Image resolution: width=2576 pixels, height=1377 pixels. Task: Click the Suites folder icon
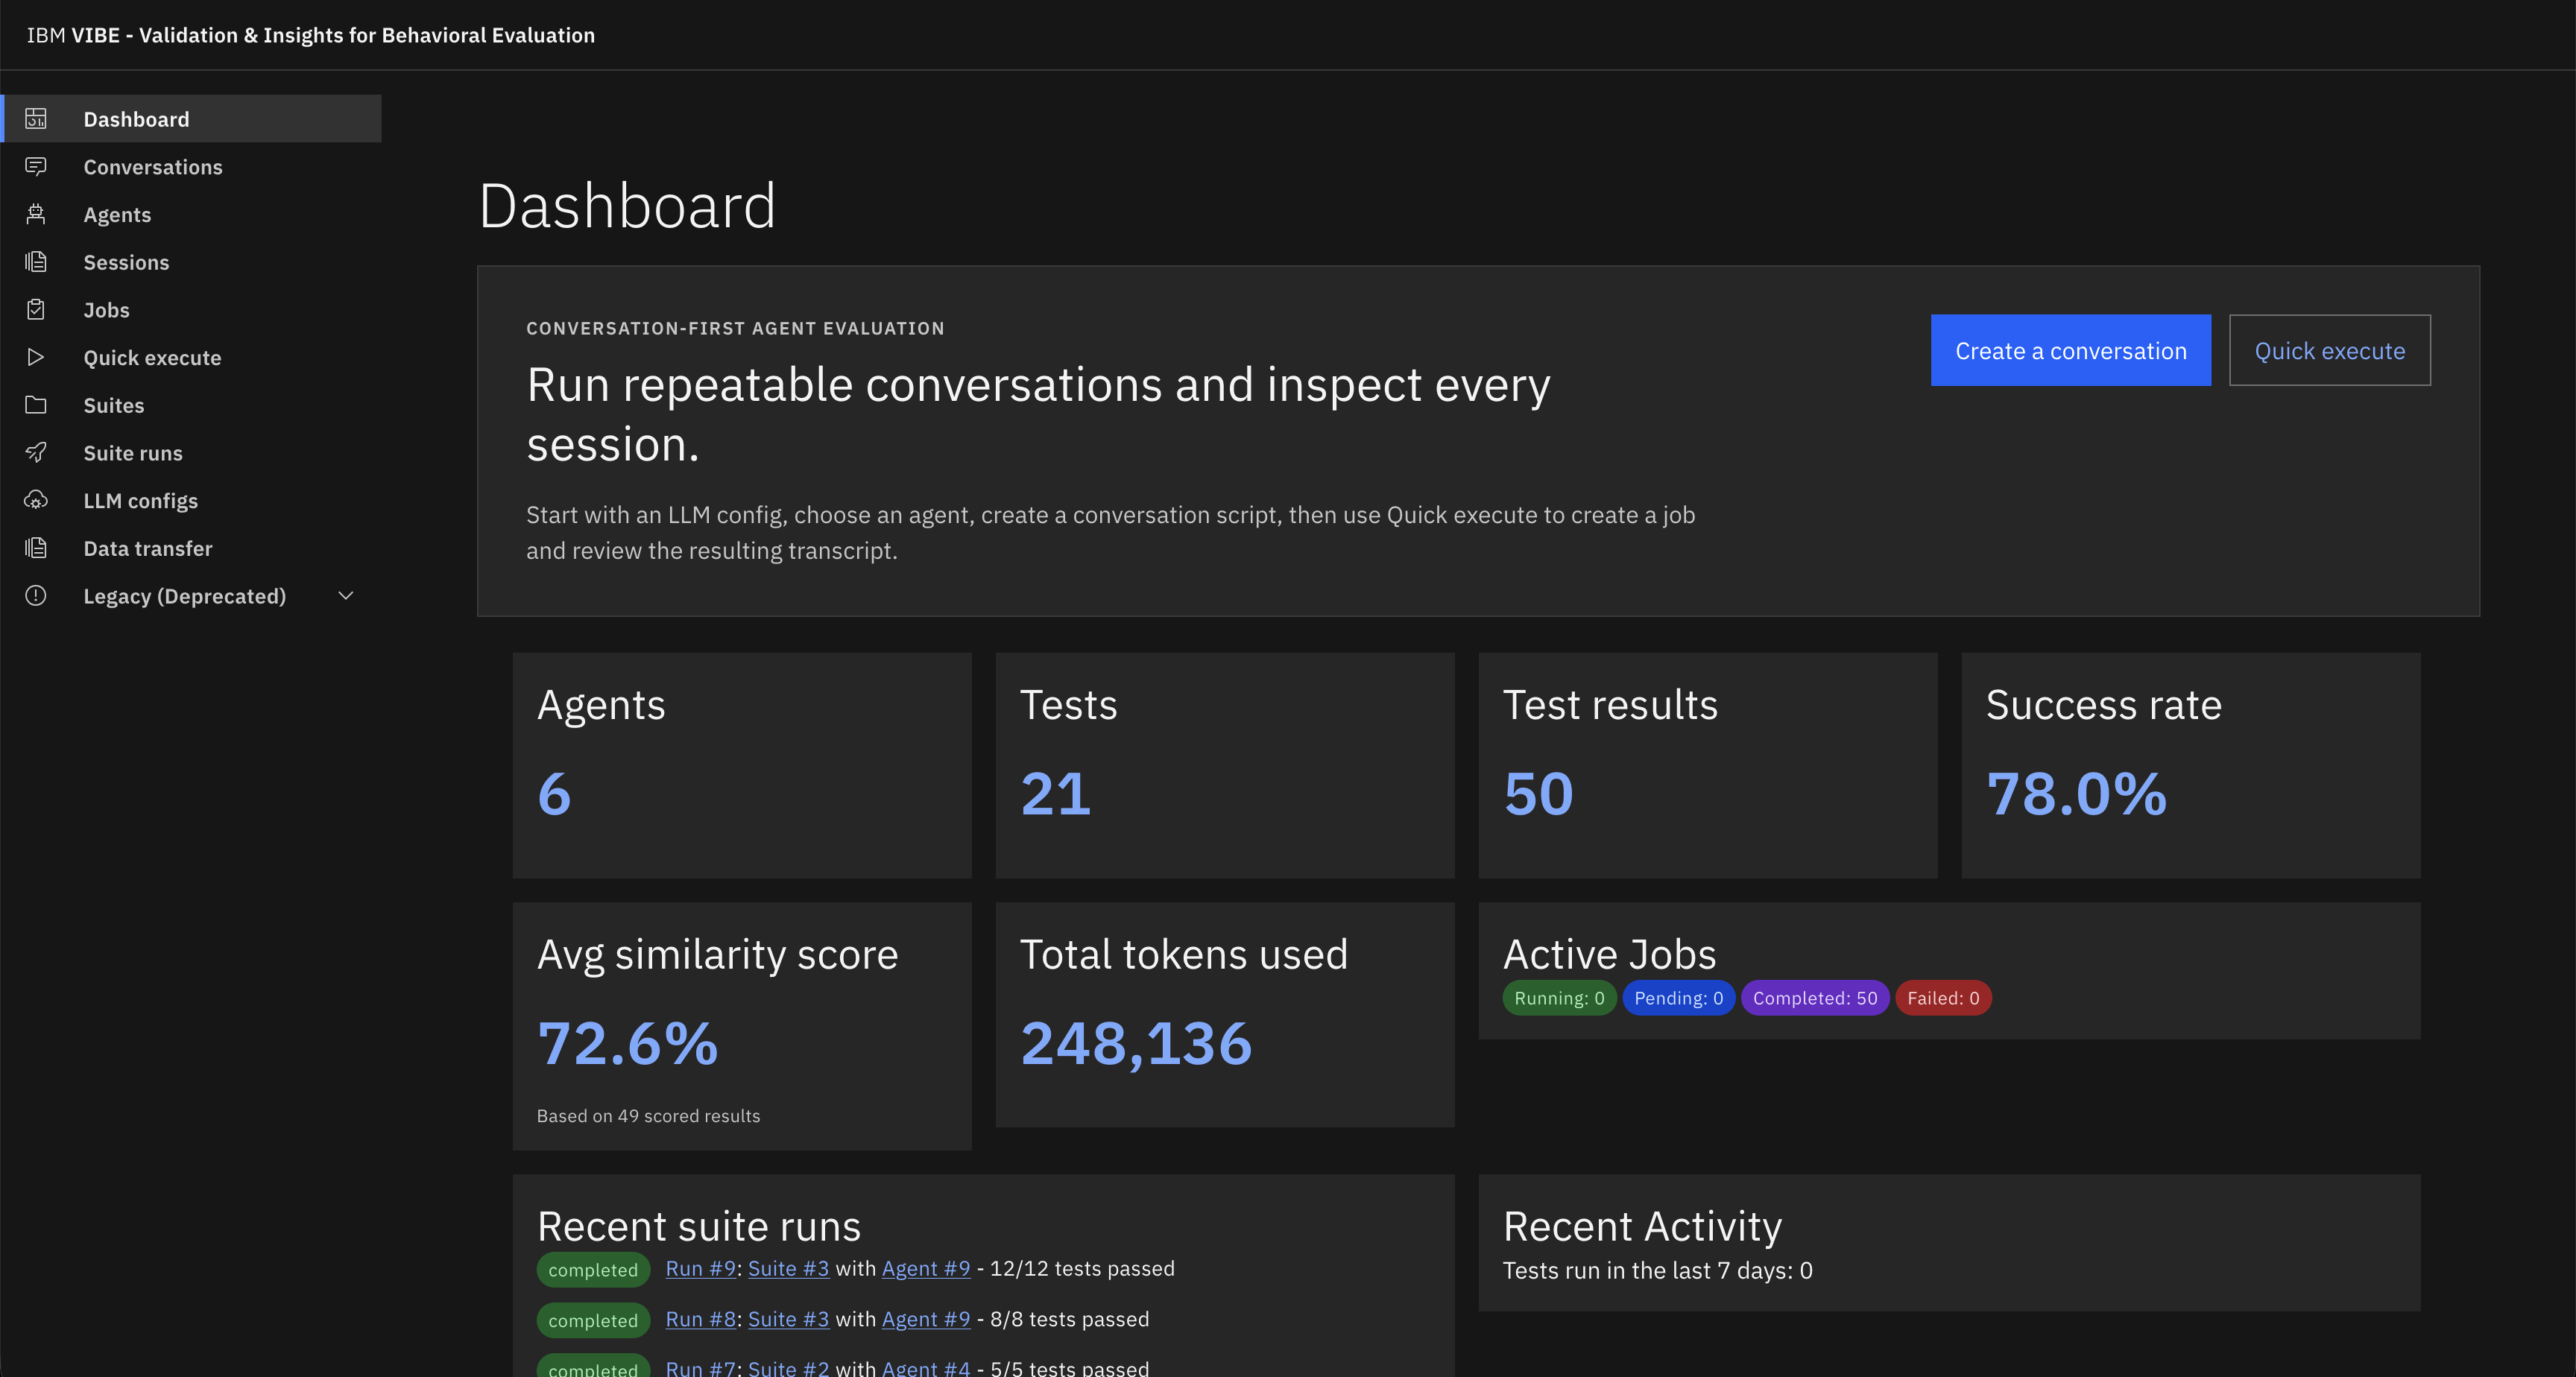tap(36, 405)
